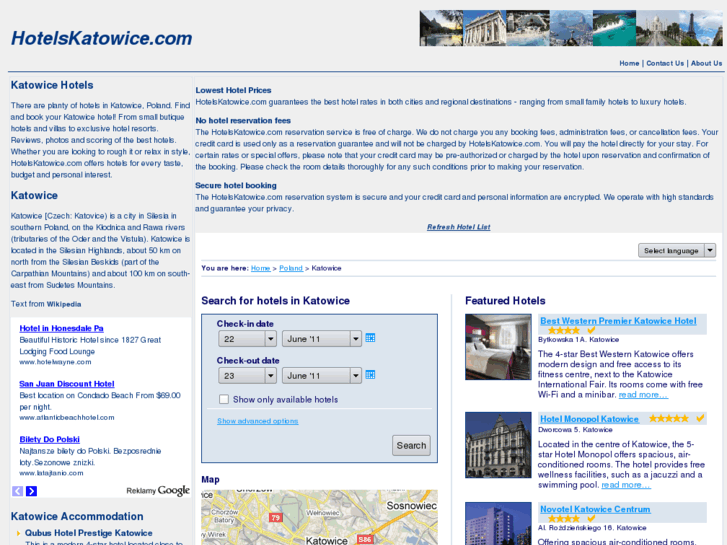Click the Katowice map
The width and height of the screenshot is (727, 545).
(x=319, y=517)
